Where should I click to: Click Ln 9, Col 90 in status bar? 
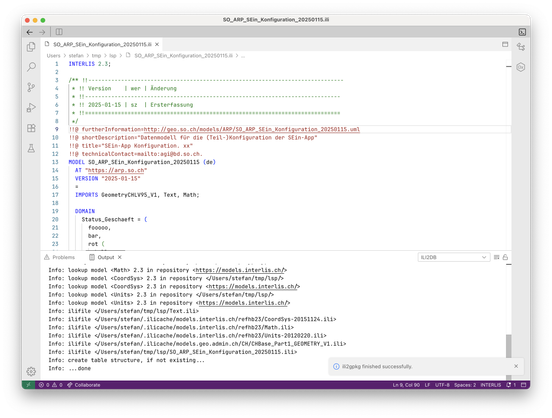pyautogui.click(x=406, y=385)
